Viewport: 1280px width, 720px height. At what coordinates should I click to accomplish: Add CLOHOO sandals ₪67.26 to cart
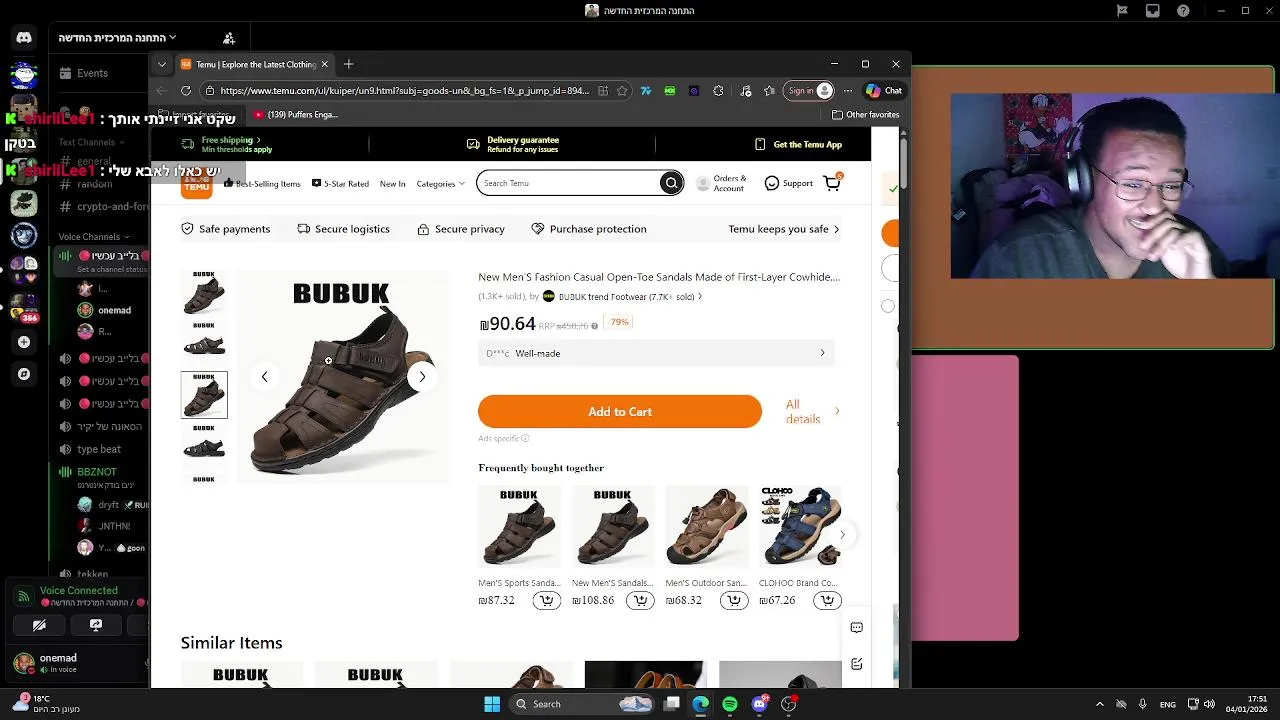[x=827, y=600]
